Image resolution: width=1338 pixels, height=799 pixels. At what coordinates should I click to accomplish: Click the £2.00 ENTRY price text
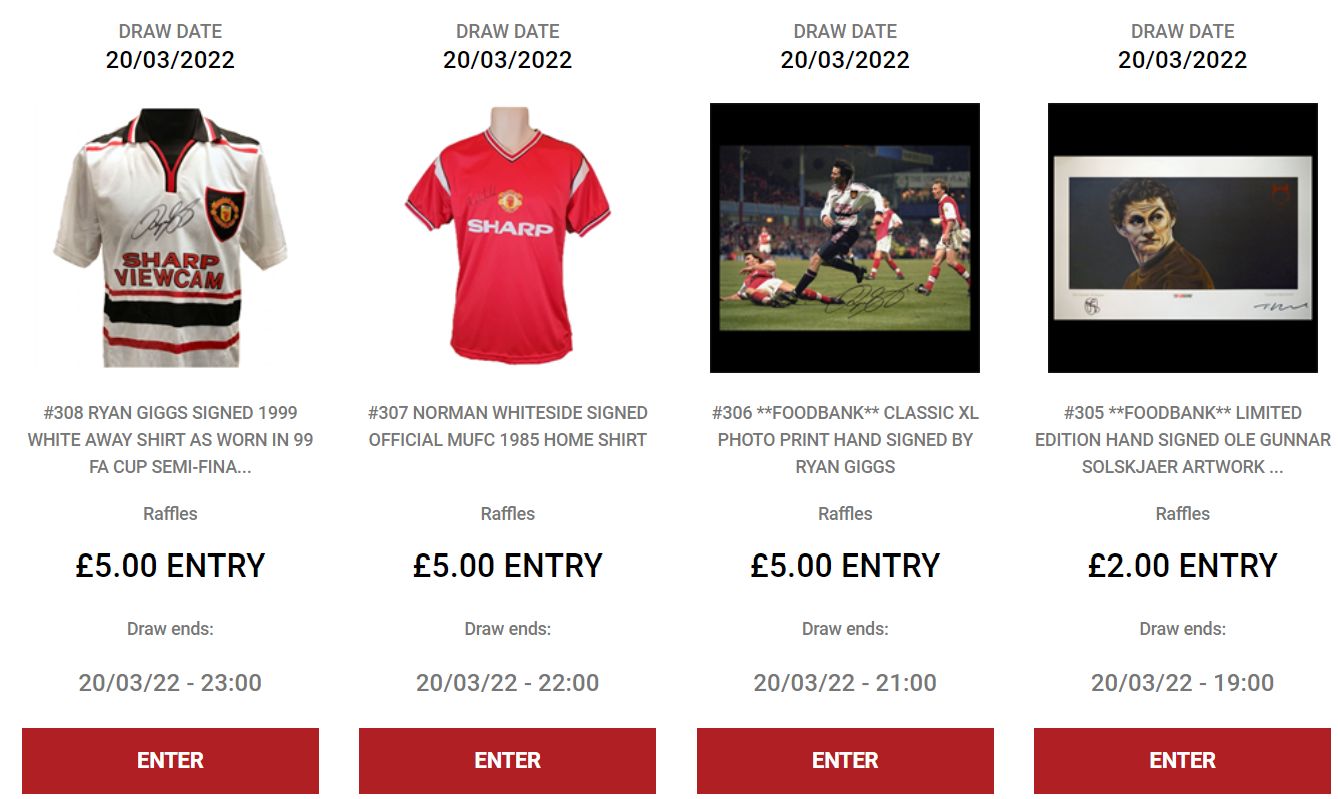1183,566
